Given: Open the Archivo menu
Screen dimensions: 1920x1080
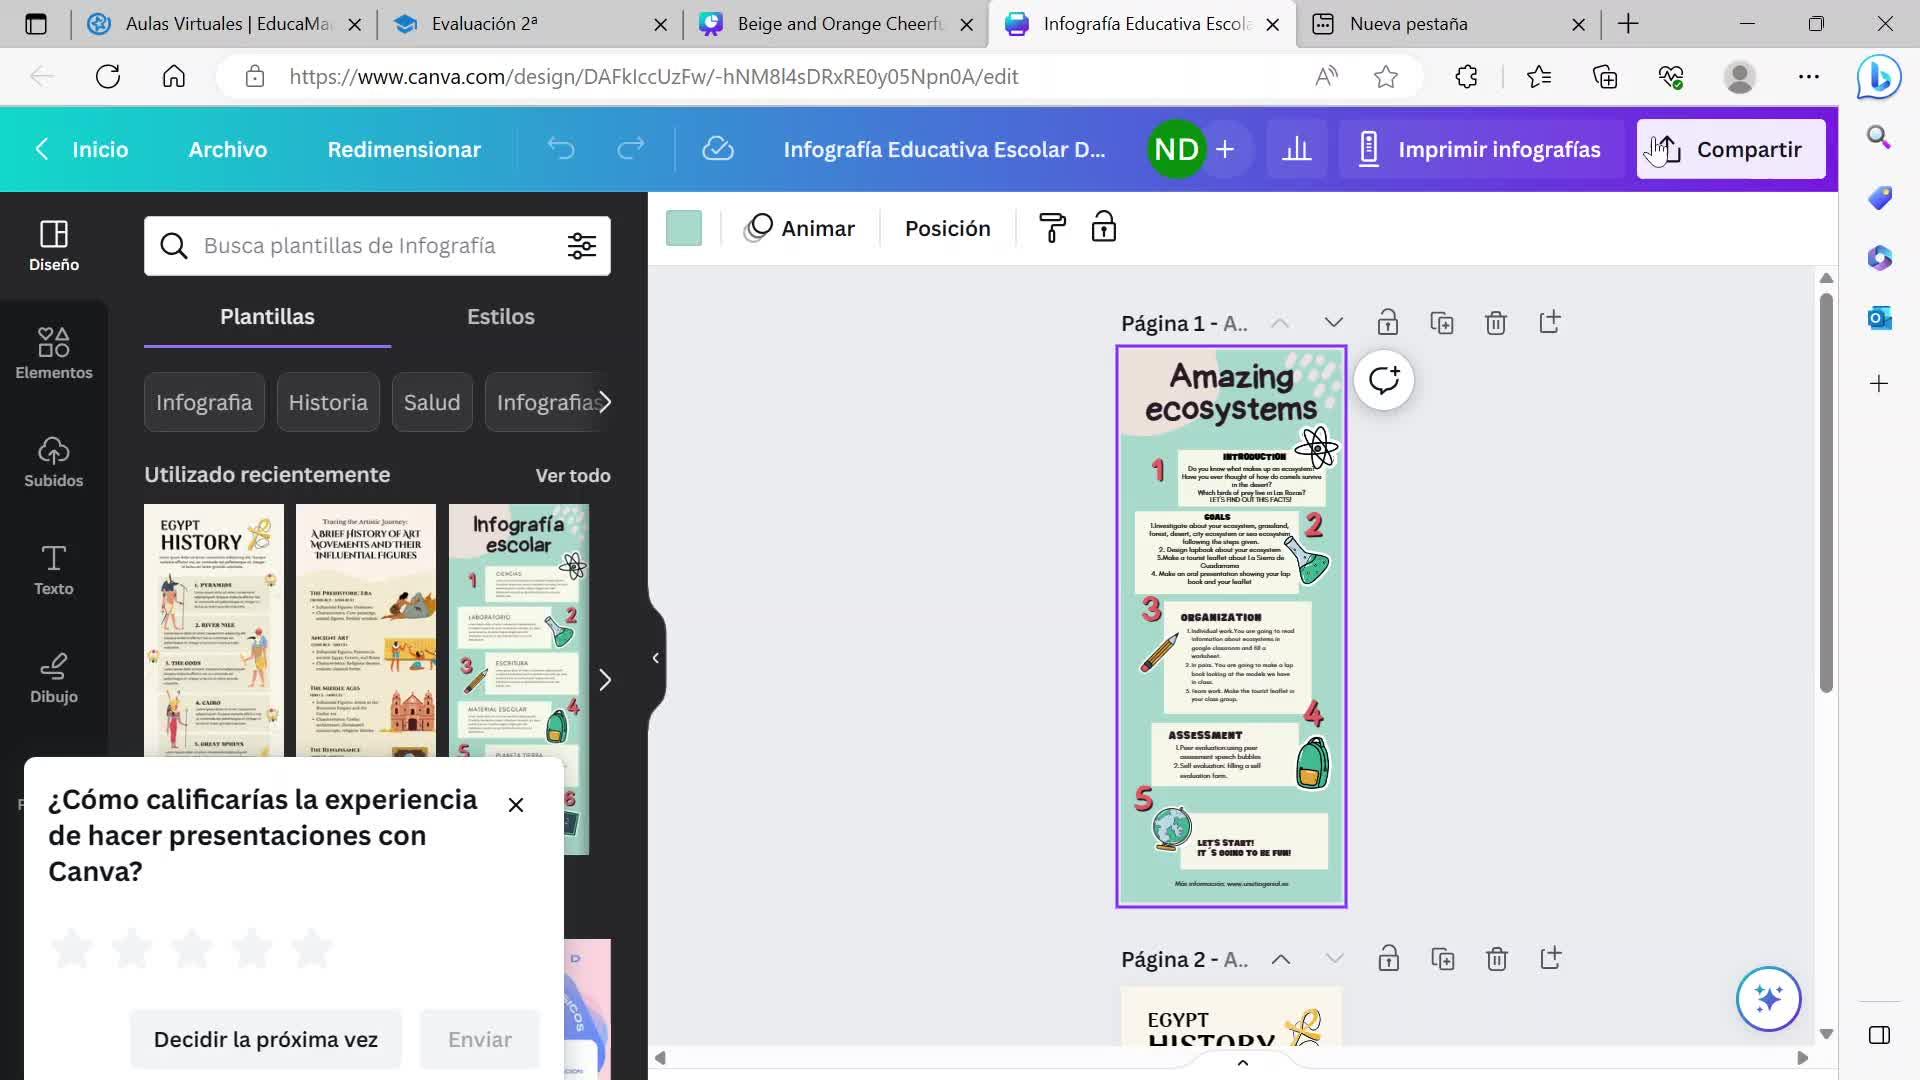Looking at the screenshot, I should pyautogui.click(x=228, y=149).
